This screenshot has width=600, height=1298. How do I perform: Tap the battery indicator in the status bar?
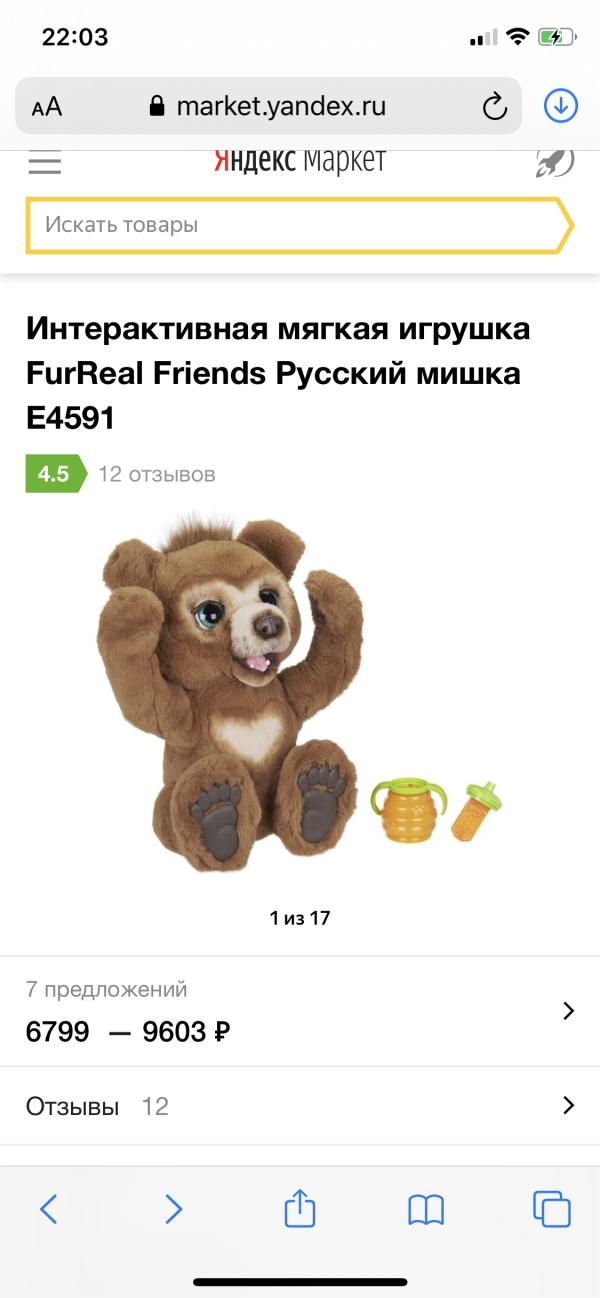pos(556,38)
